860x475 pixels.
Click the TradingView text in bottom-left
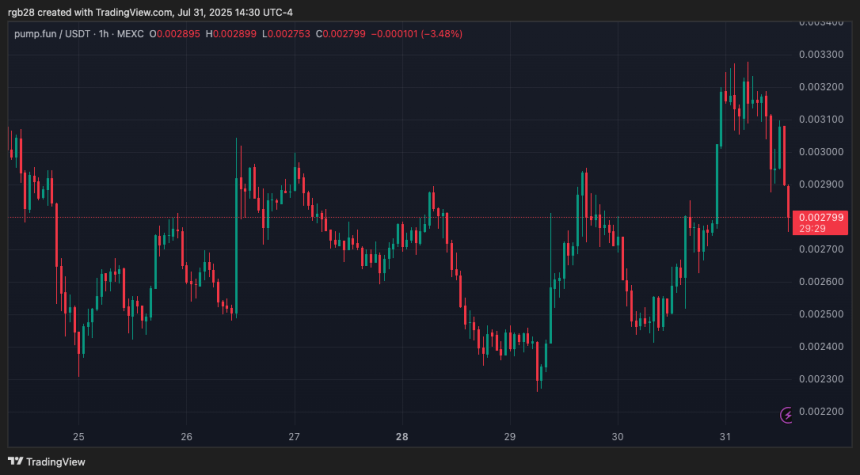(x=56, y=461)
